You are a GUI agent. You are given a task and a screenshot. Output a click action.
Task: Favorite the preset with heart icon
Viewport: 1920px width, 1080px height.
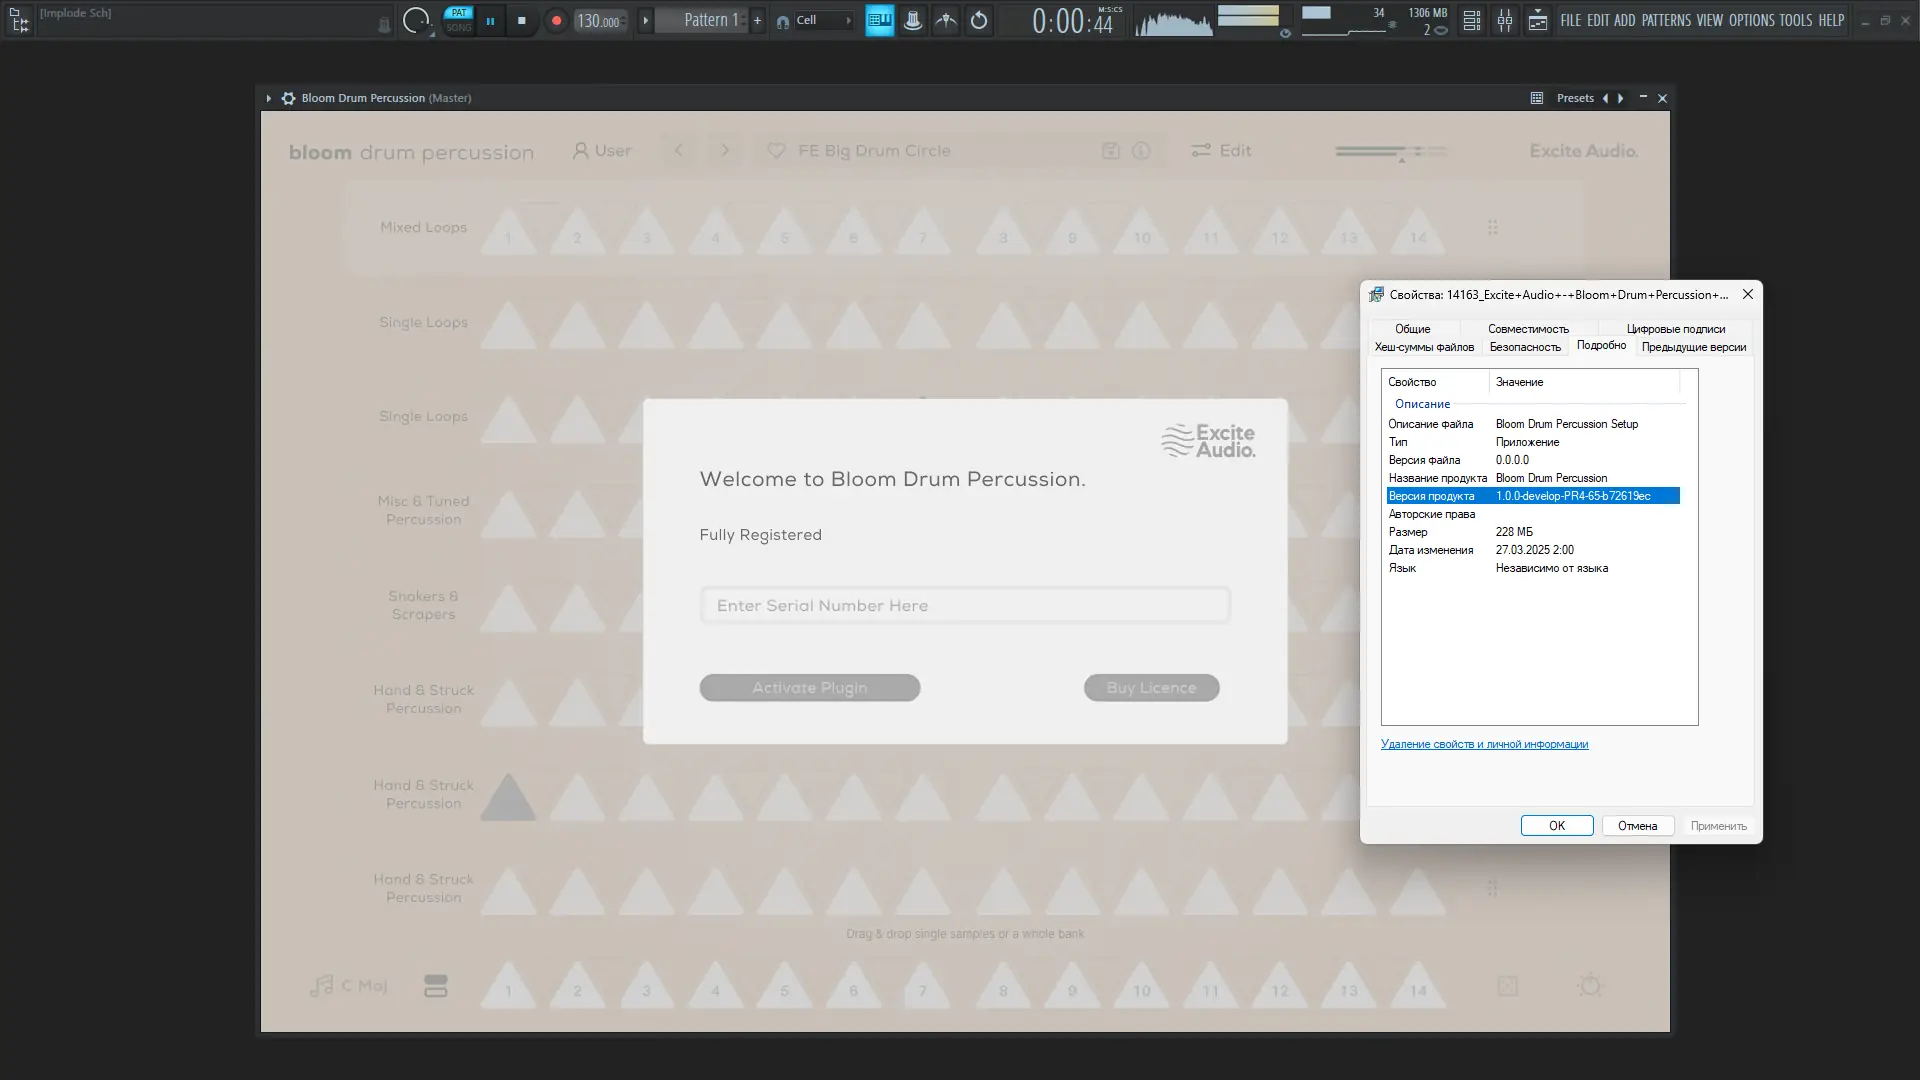click(x=776, y=151)
